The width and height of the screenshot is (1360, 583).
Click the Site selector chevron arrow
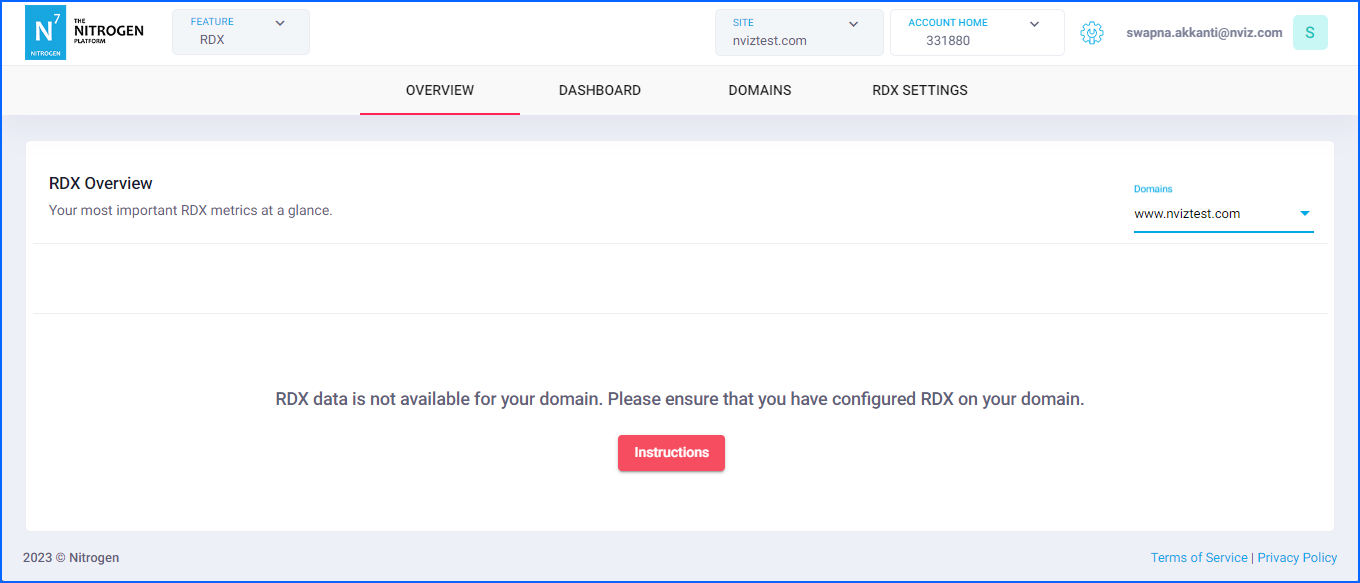pyautogui.click(x=853, y=24)
